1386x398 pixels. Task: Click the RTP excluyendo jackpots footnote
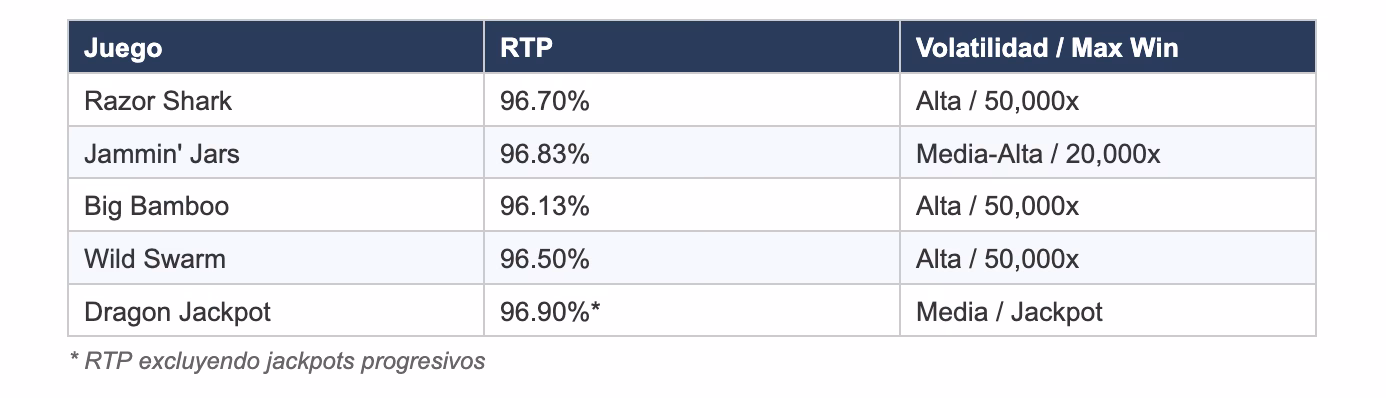(x=277, y=361)
